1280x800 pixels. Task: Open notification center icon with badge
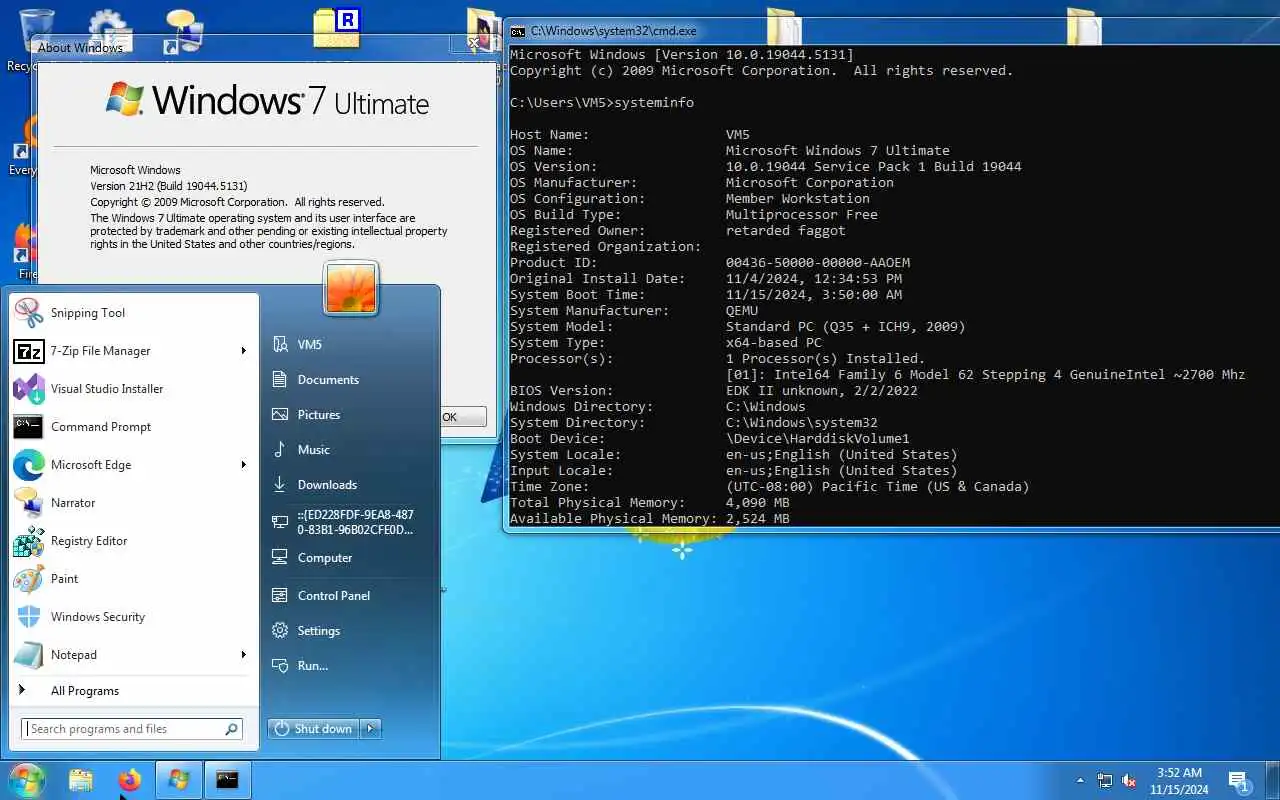pos(1240,780)
